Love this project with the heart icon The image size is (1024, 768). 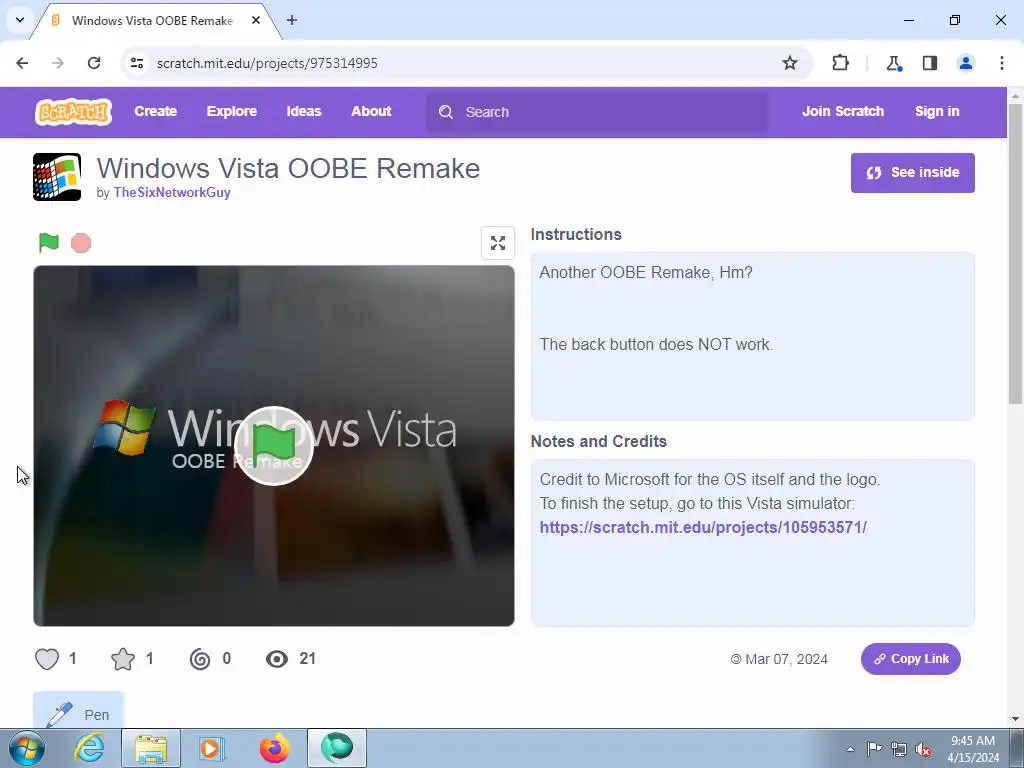[x=47, y=659]
